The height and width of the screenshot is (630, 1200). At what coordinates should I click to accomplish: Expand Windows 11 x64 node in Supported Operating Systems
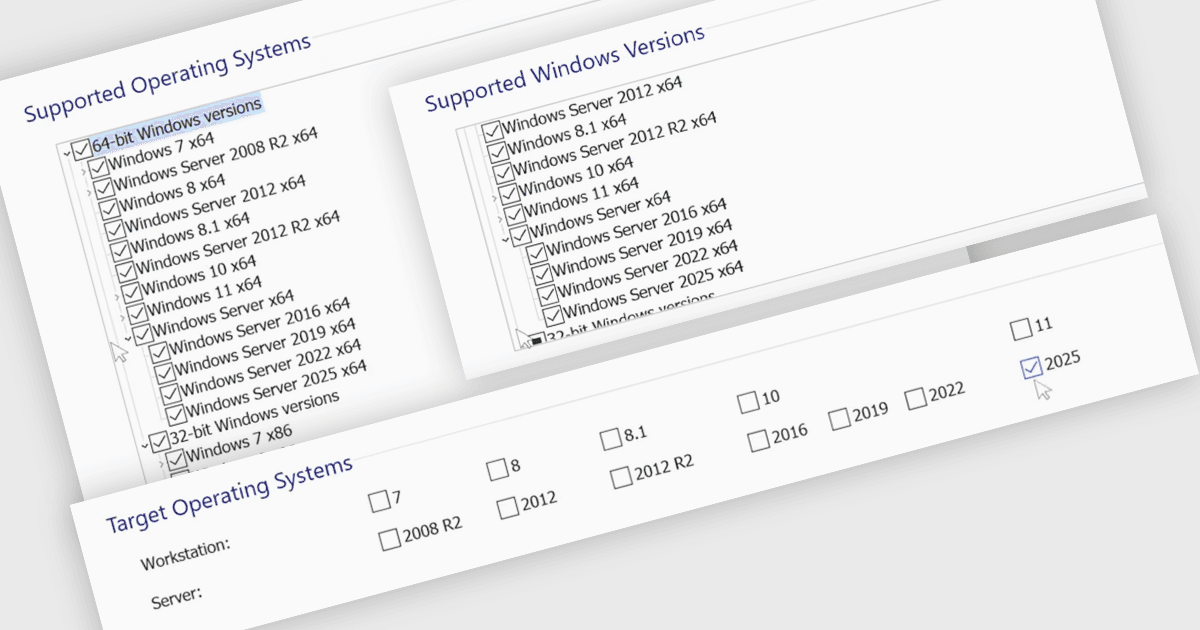coord(123,317)
